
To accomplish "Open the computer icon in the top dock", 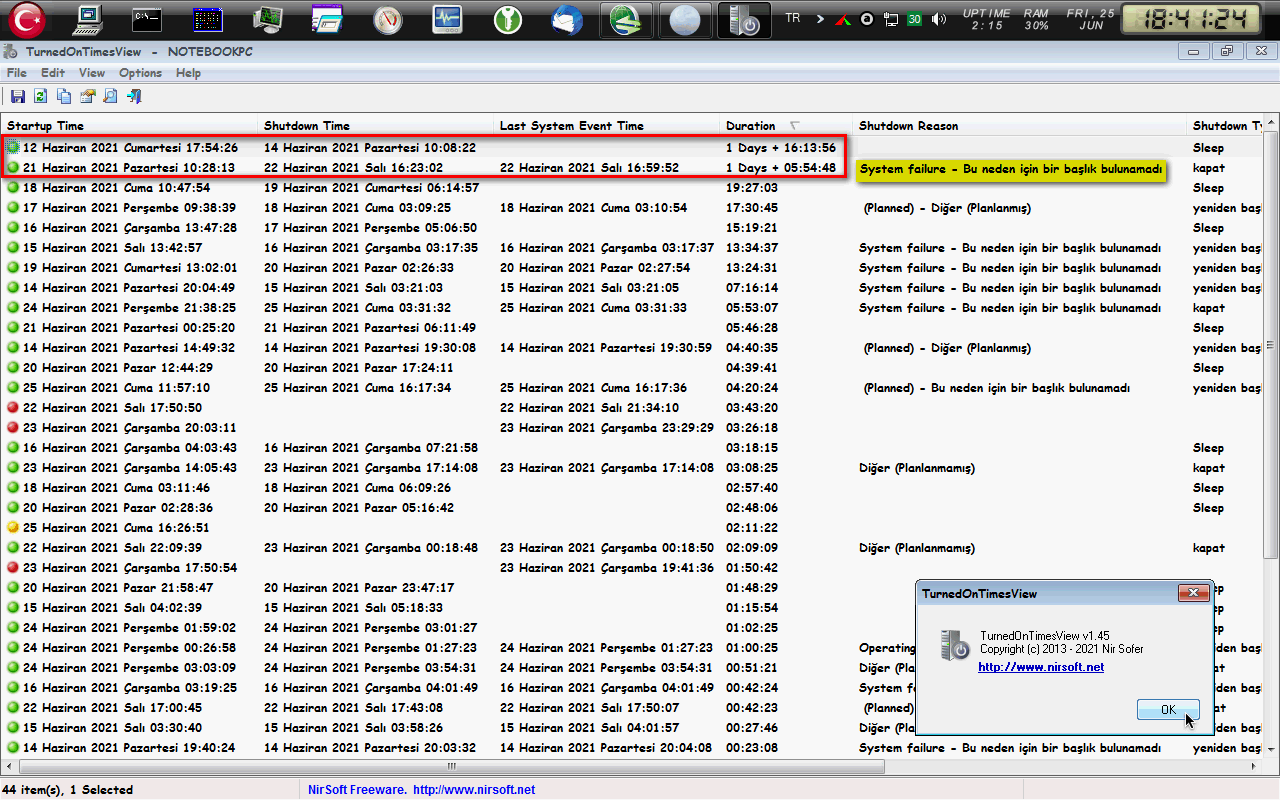I will 89,19.
